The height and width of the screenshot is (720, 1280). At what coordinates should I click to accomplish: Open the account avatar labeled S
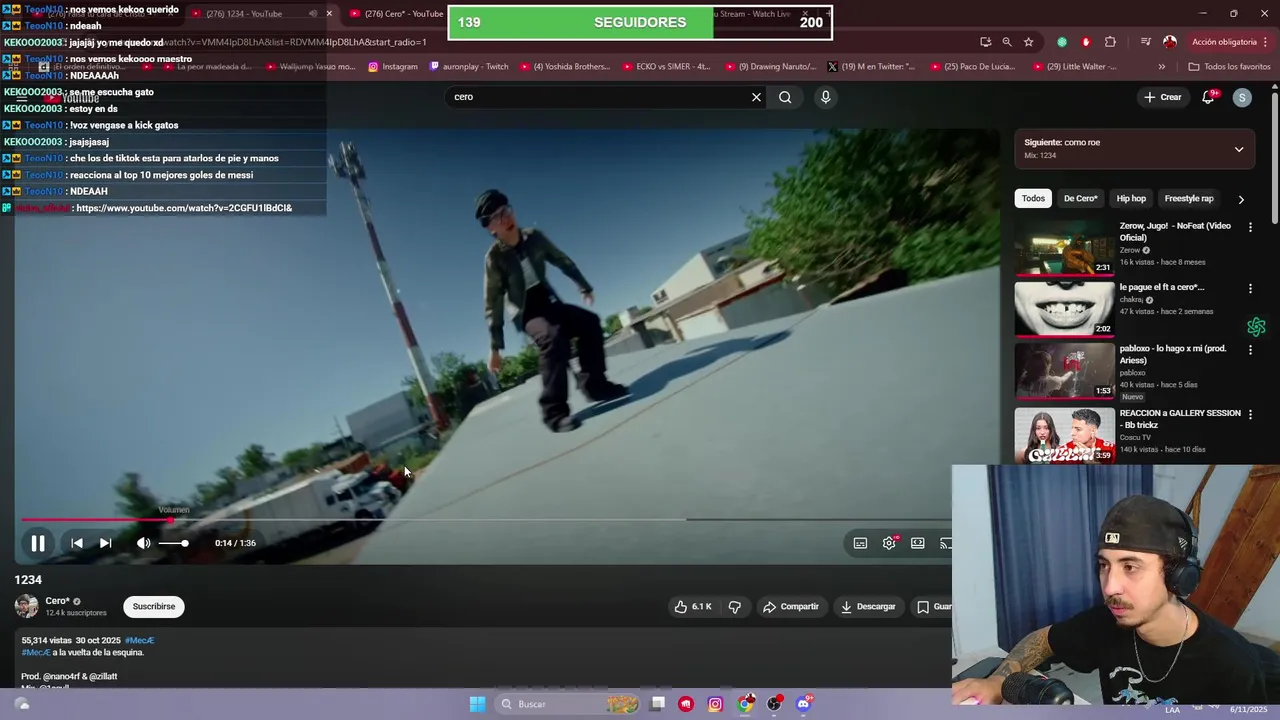point(1242,97)
